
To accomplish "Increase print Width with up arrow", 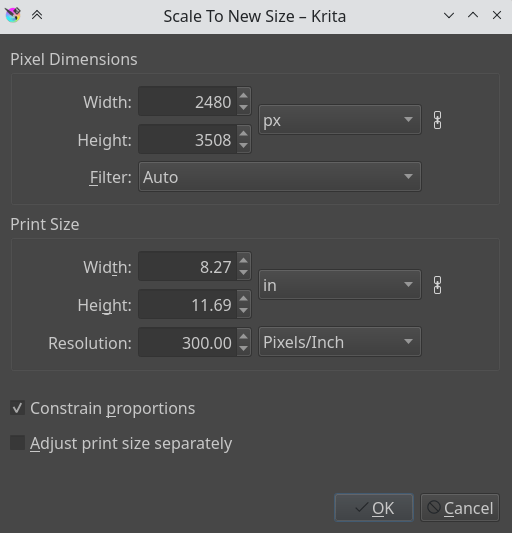I will click(x=243, y=260).
